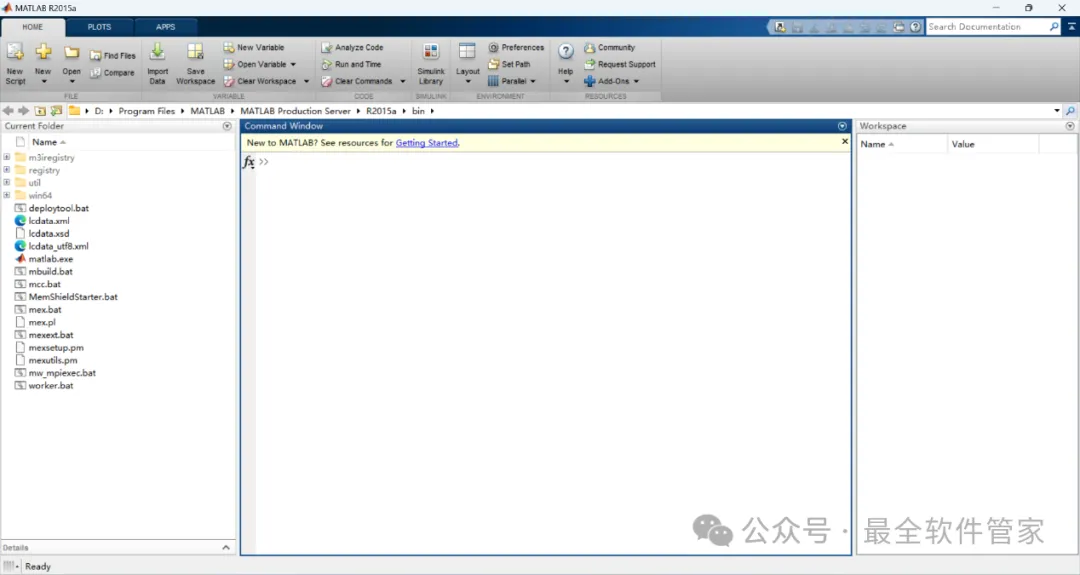The height and width of the screenshot is (575, 1080).
Task: Click the fx function browser icon
Action: tap(249, 162)
